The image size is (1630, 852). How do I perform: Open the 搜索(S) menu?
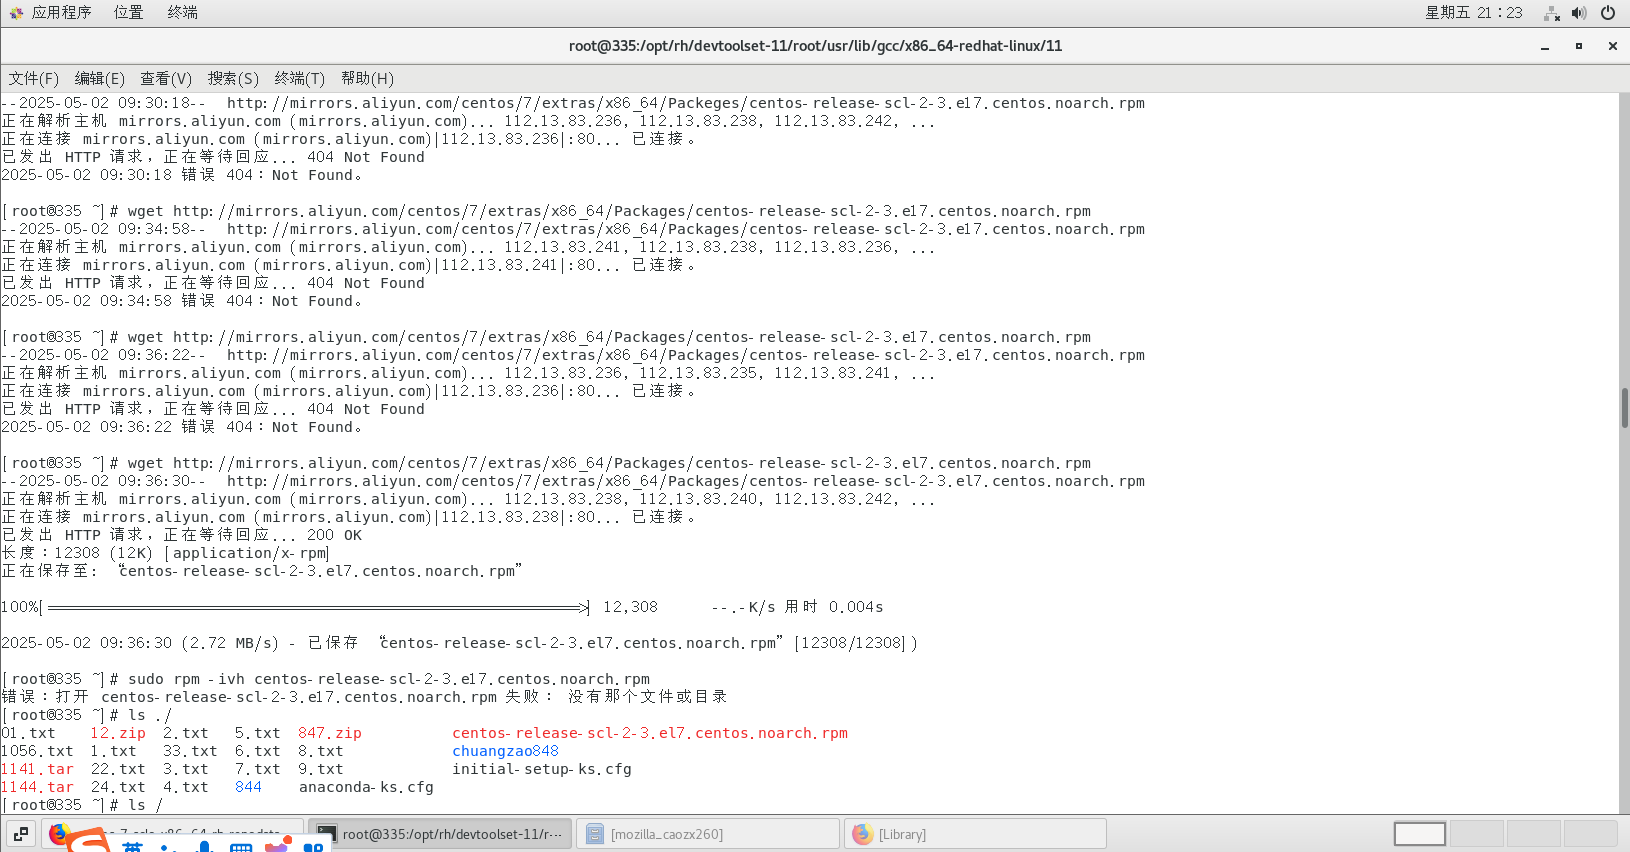point(233,79)
